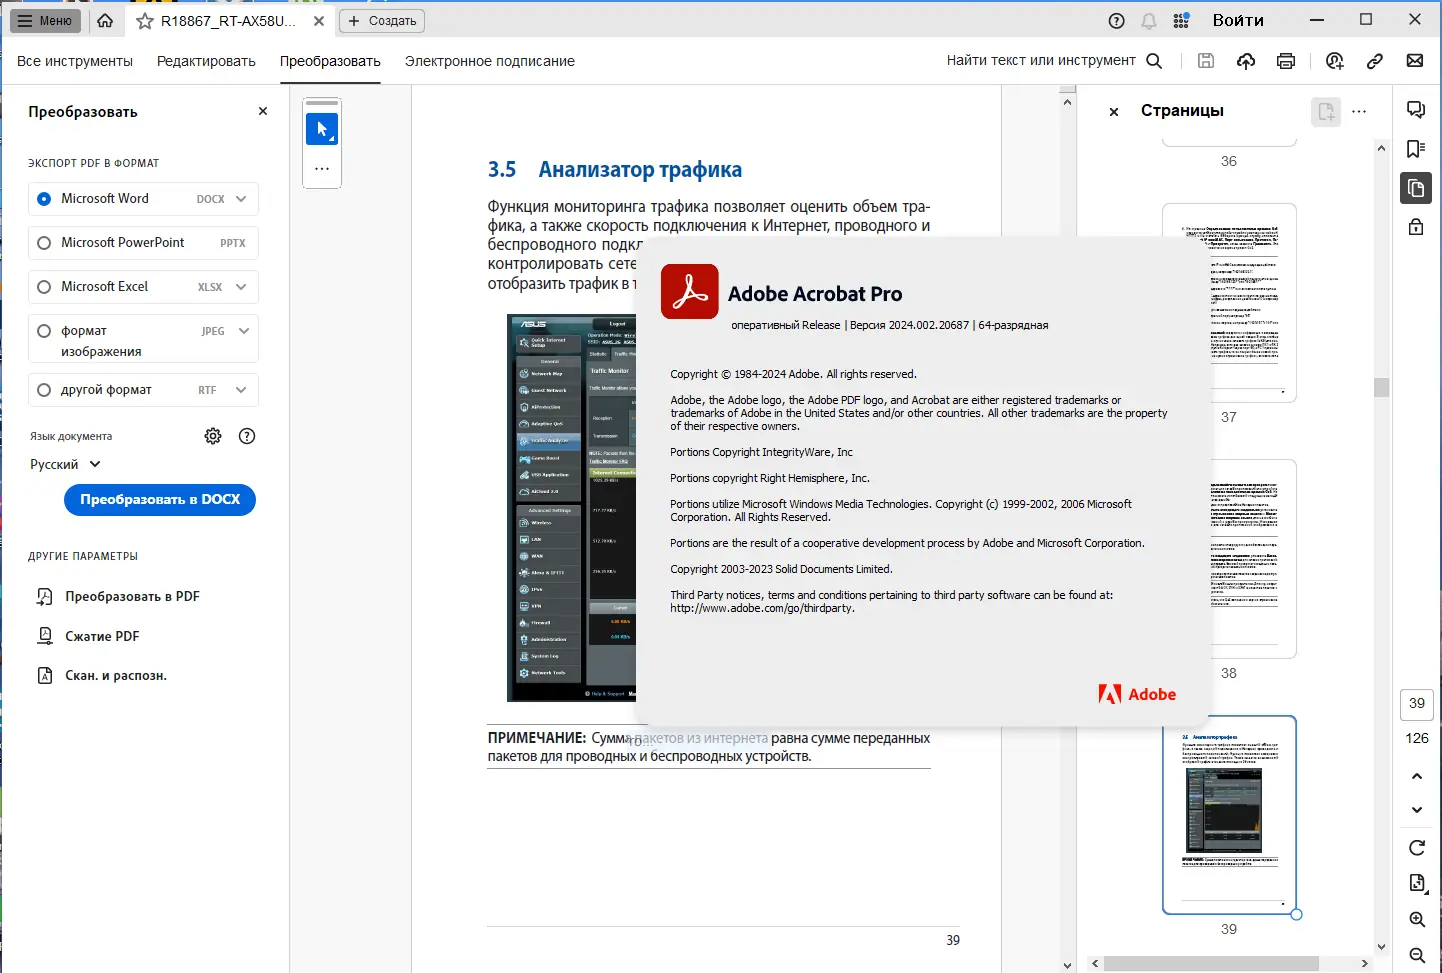Go to previous page with up chevron
This screenshot has width=1442, height=973.
click(1417, 776)
